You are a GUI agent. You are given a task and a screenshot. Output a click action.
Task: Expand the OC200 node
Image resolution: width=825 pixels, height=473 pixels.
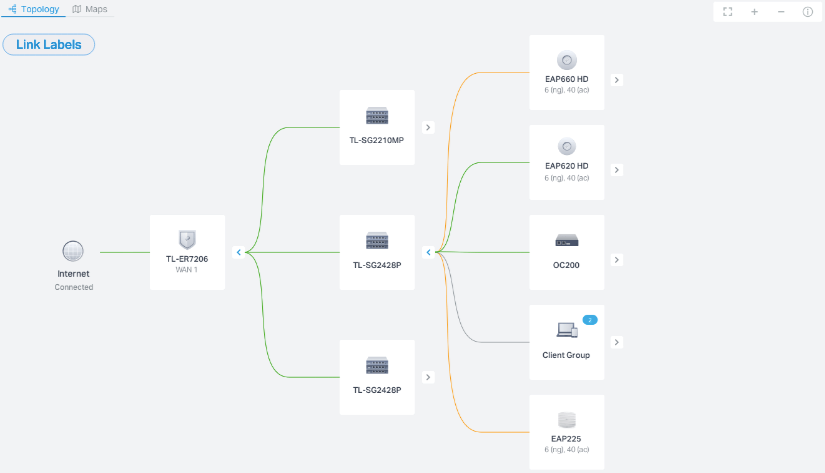pos(617,260)
